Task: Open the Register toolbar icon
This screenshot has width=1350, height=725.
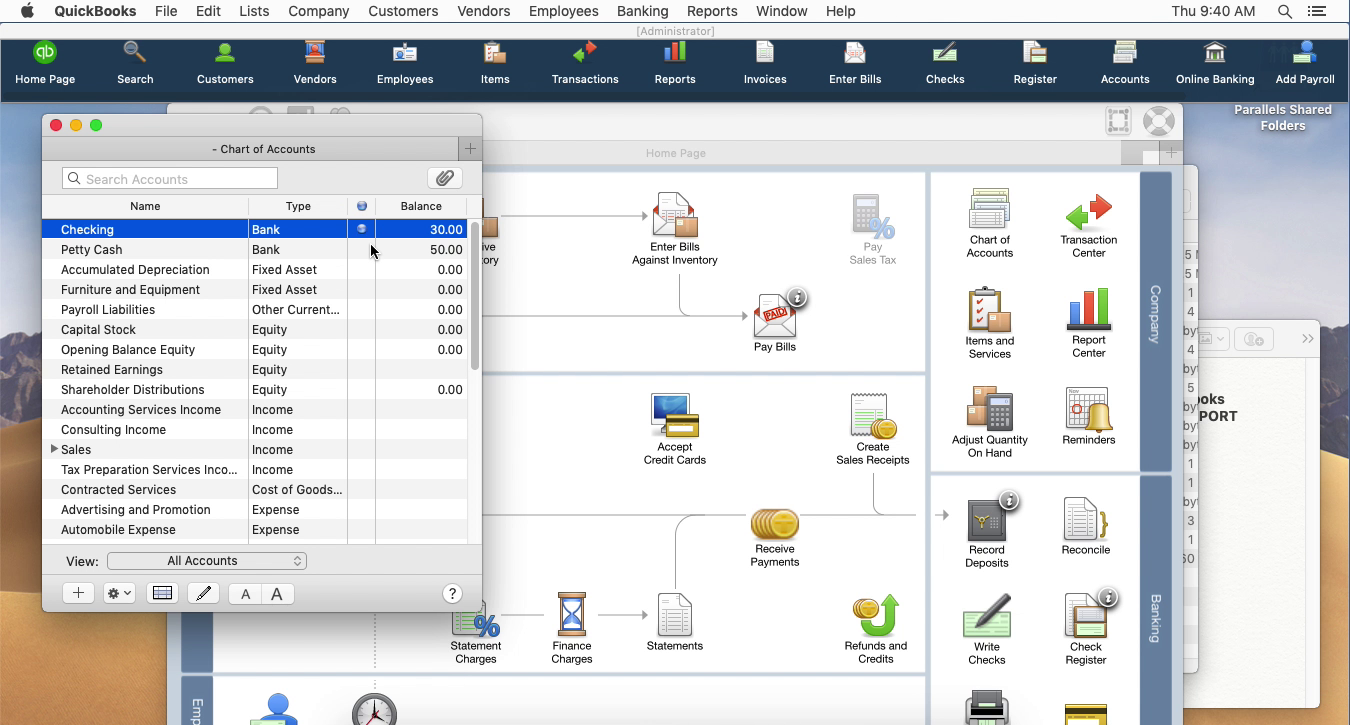Action: 1035,63
